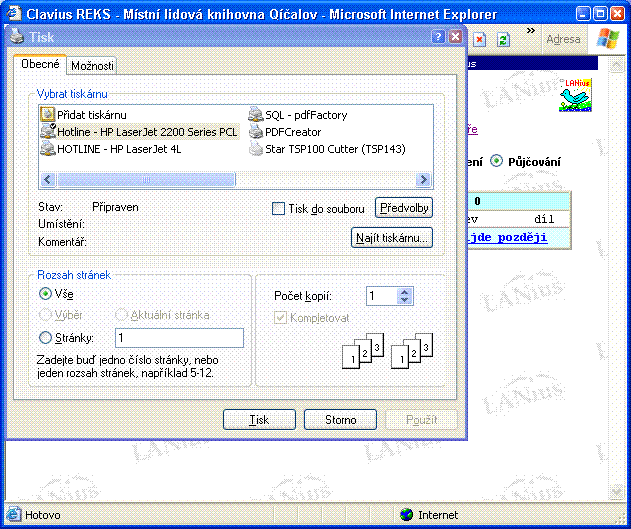Click the browser page scroll-up arrow

tap(617, 65)
